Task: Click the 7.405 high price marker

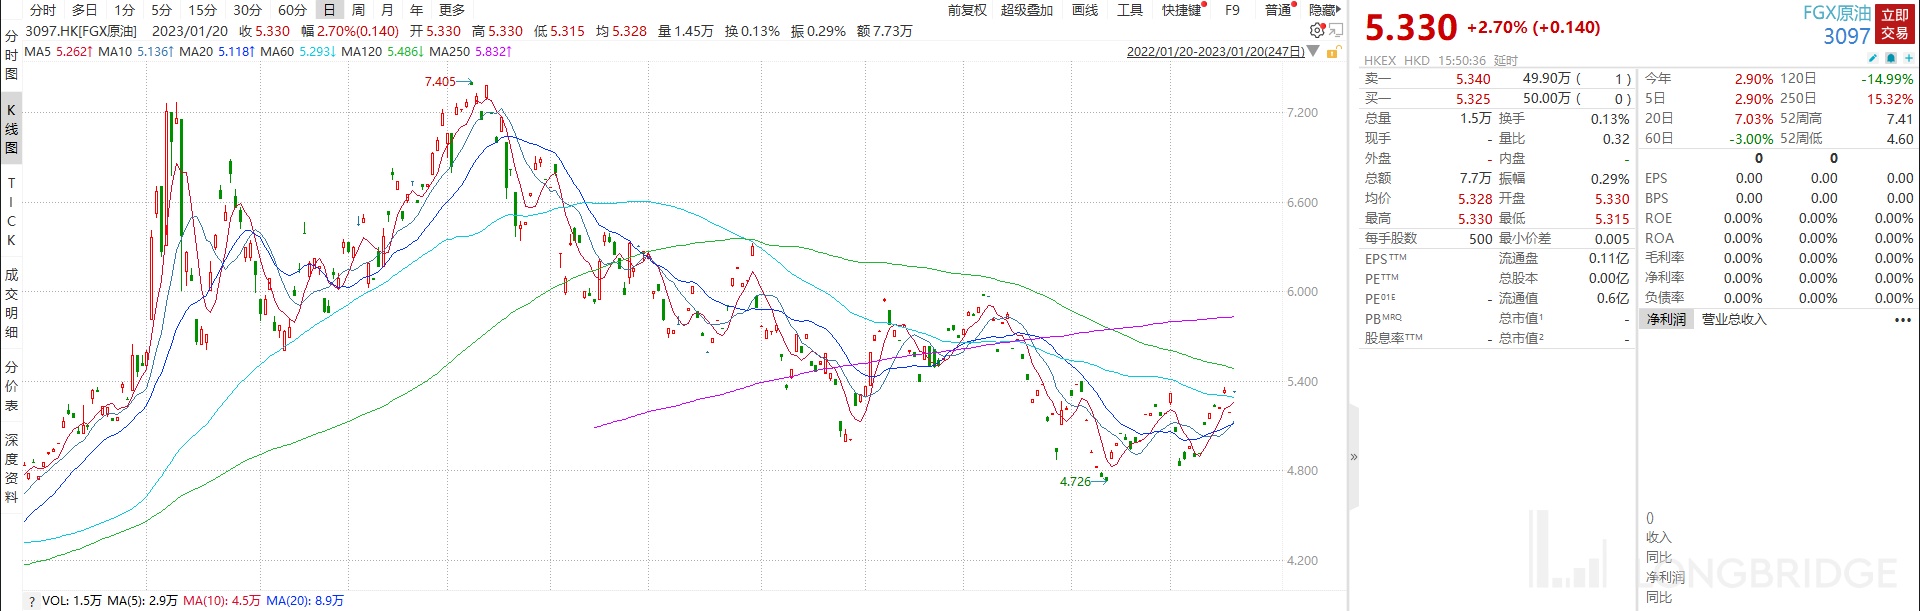Action: coord(440,82)
